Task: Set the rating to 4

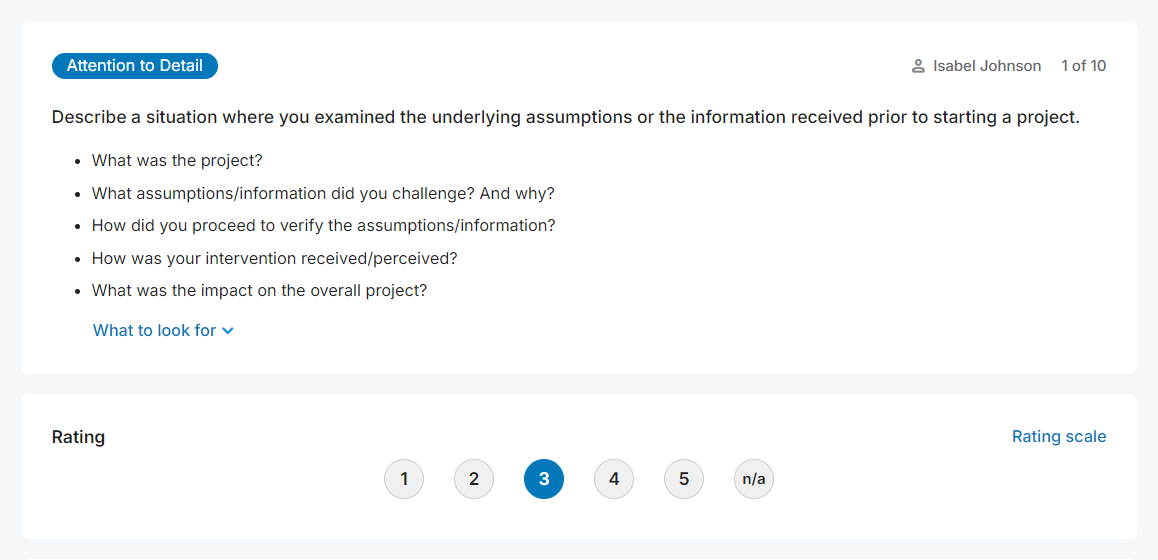Action: click(614, 479)
